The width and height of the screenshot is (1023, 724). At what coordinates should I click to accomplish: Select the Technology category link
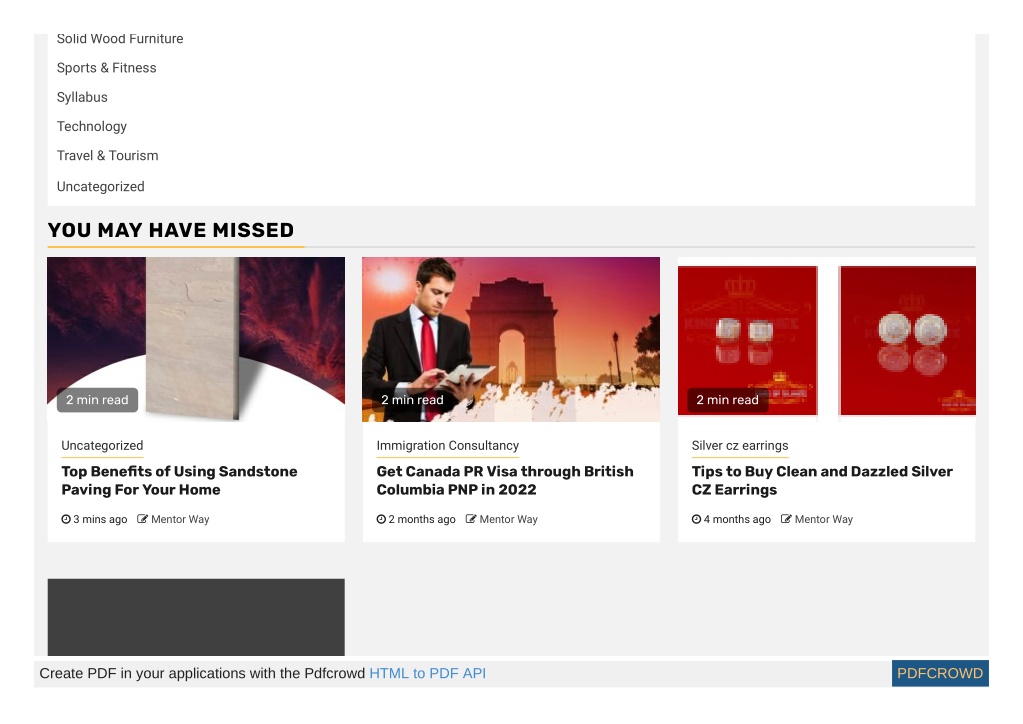pyautogui.click(x=91, y=127)
